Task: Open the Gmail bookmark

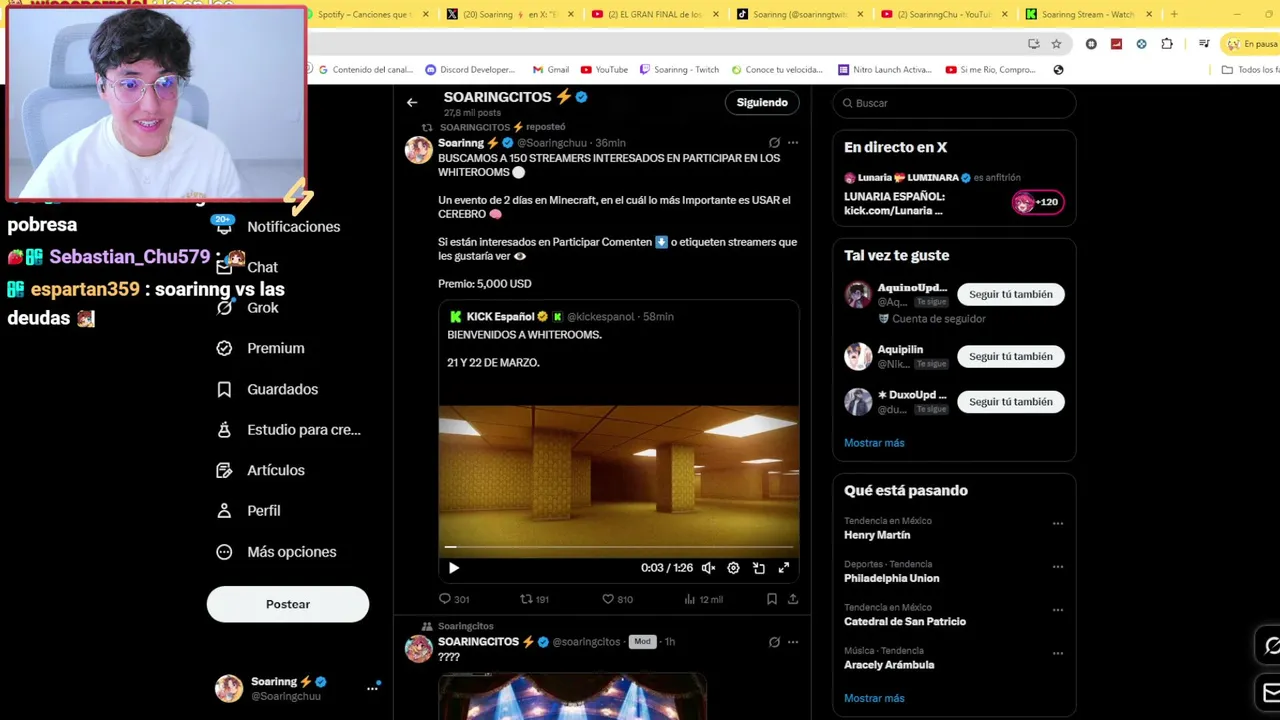Action: (x=551, y=70)
